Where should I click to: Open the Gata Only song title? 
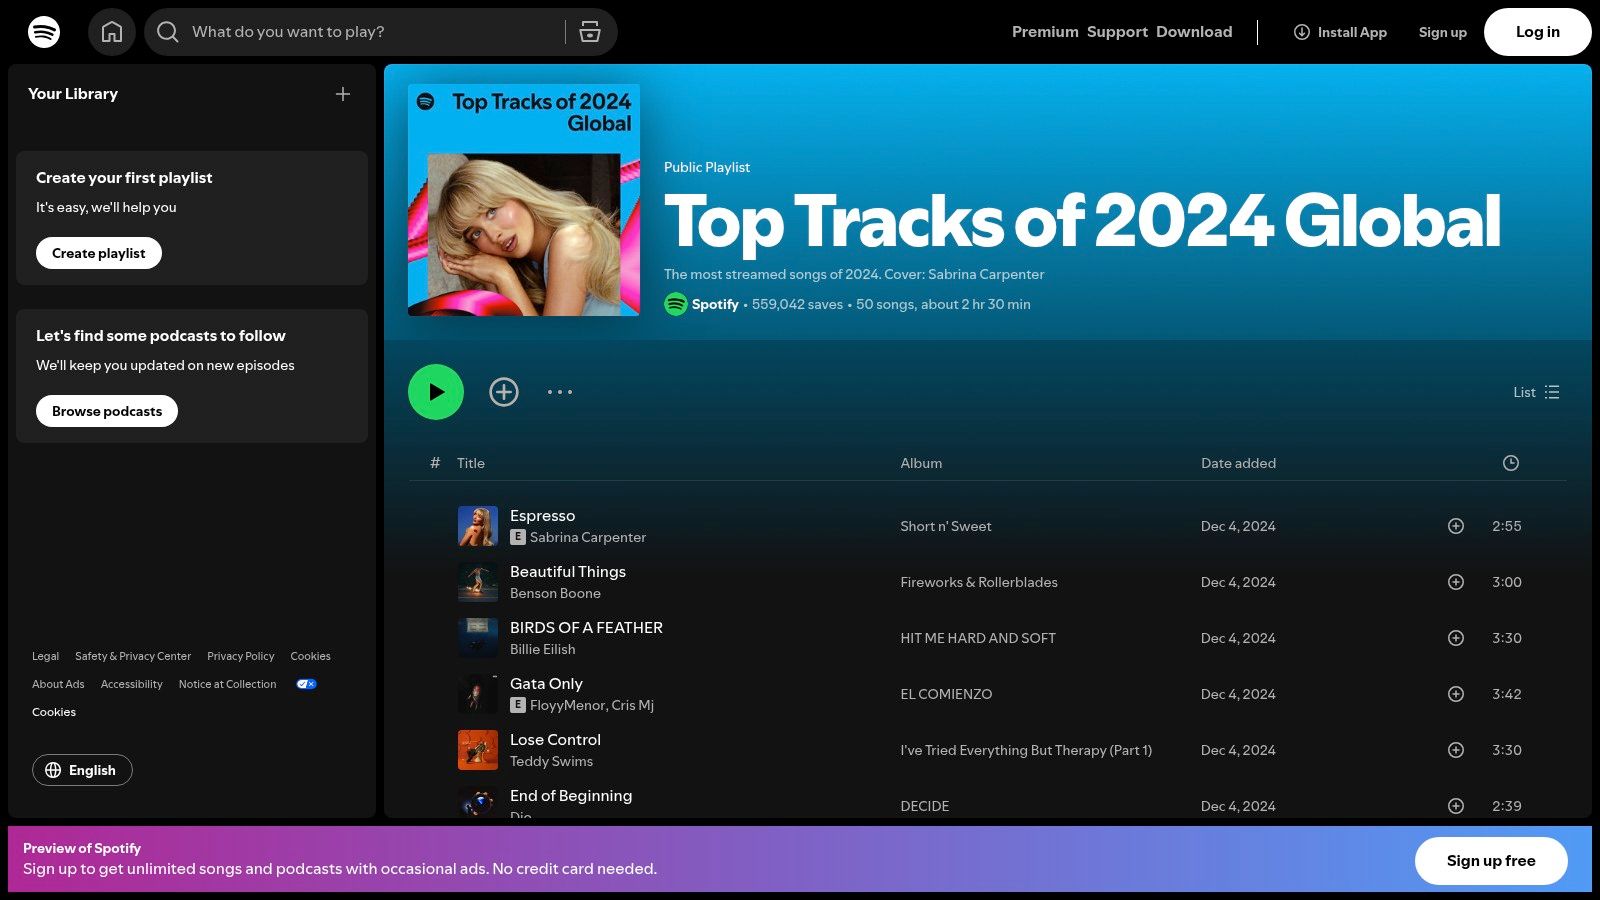pos(546,684)
